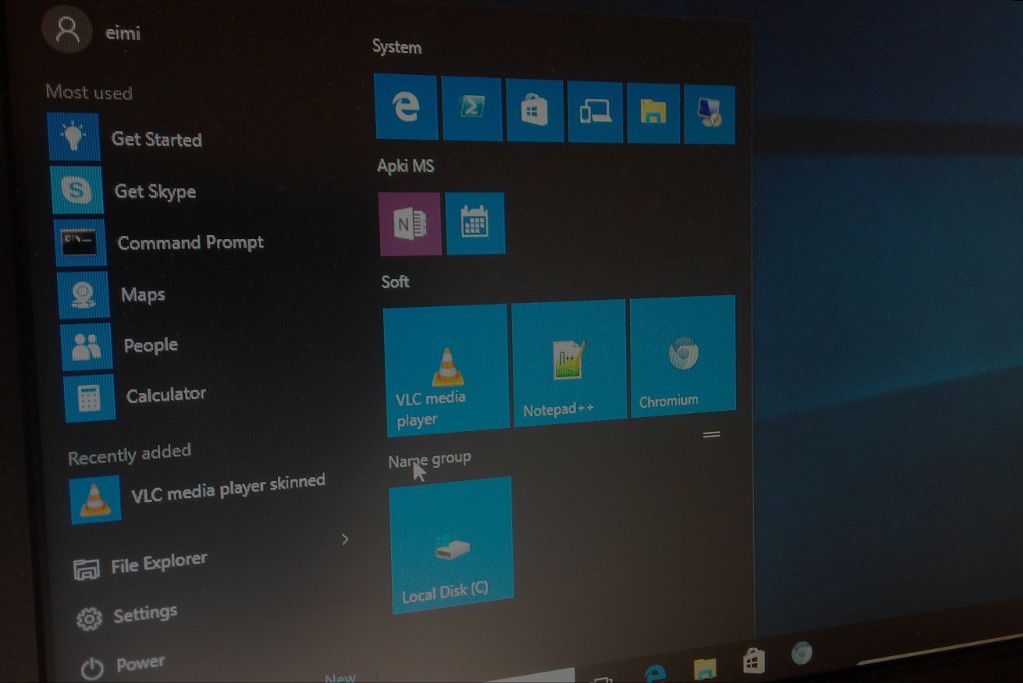This screenshot has height=683, width=1023.
Task: Click the Soft group heading
Action: click(395, 282)
